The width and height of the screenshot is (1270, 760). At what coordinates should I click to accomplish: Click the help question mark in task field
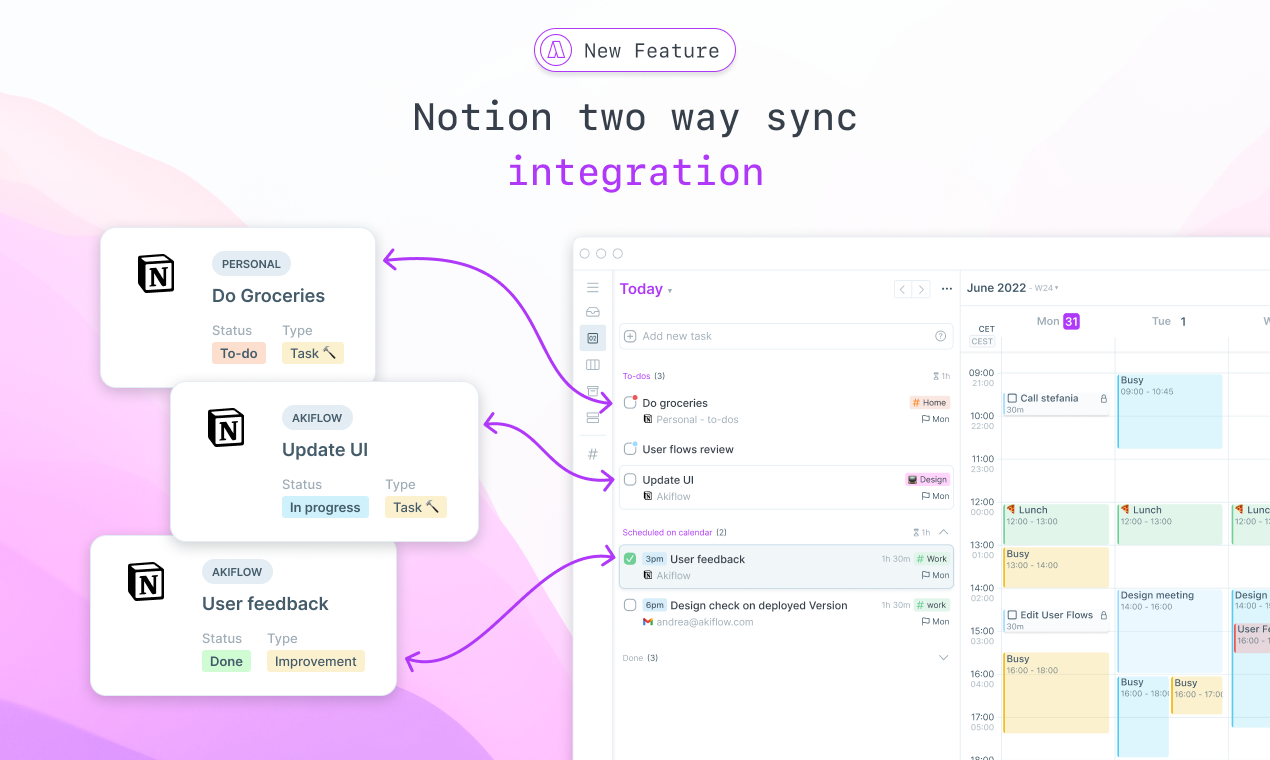coord(940,336)
